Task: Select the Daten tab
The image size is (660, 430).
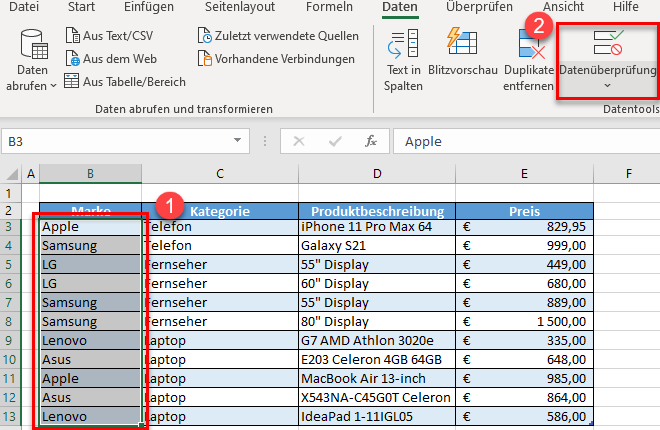Action: click(400, 7)
